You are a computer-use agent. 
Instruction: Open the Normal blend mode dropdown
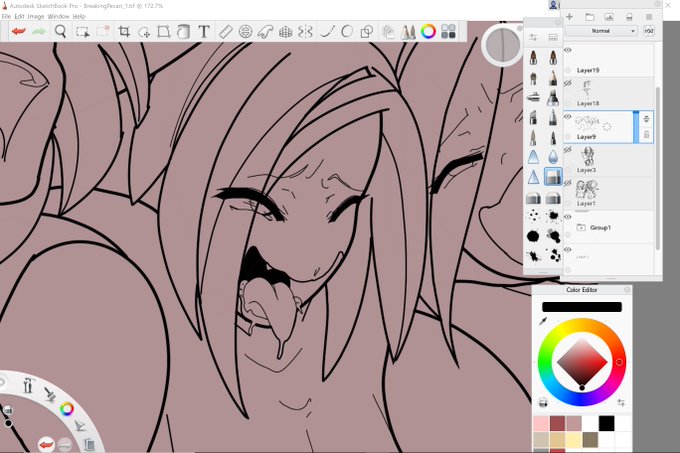(602, 31)
